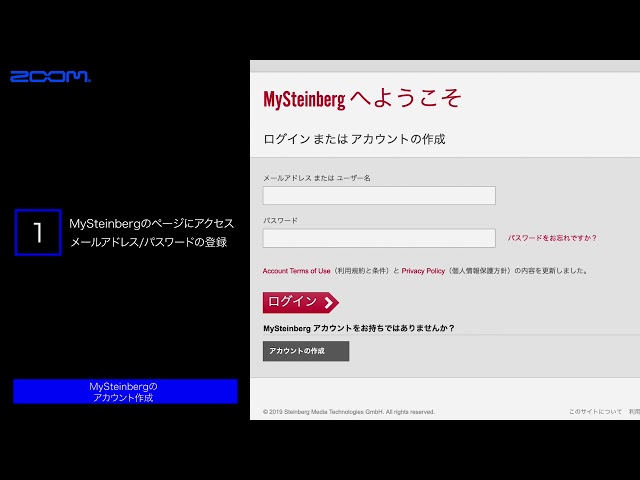Click the アカウントの作成 create account button

coord(306,351)
